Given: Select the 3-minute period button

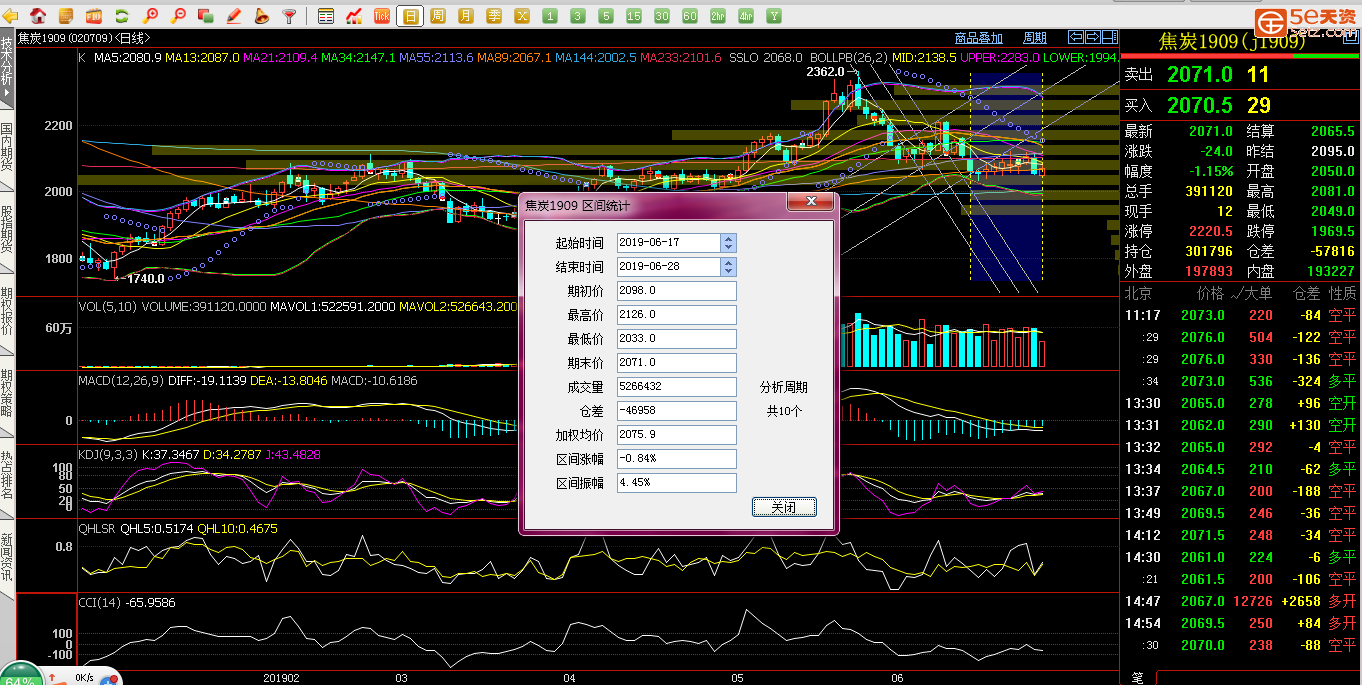Looking at the screenshot, I should point(578,16).
